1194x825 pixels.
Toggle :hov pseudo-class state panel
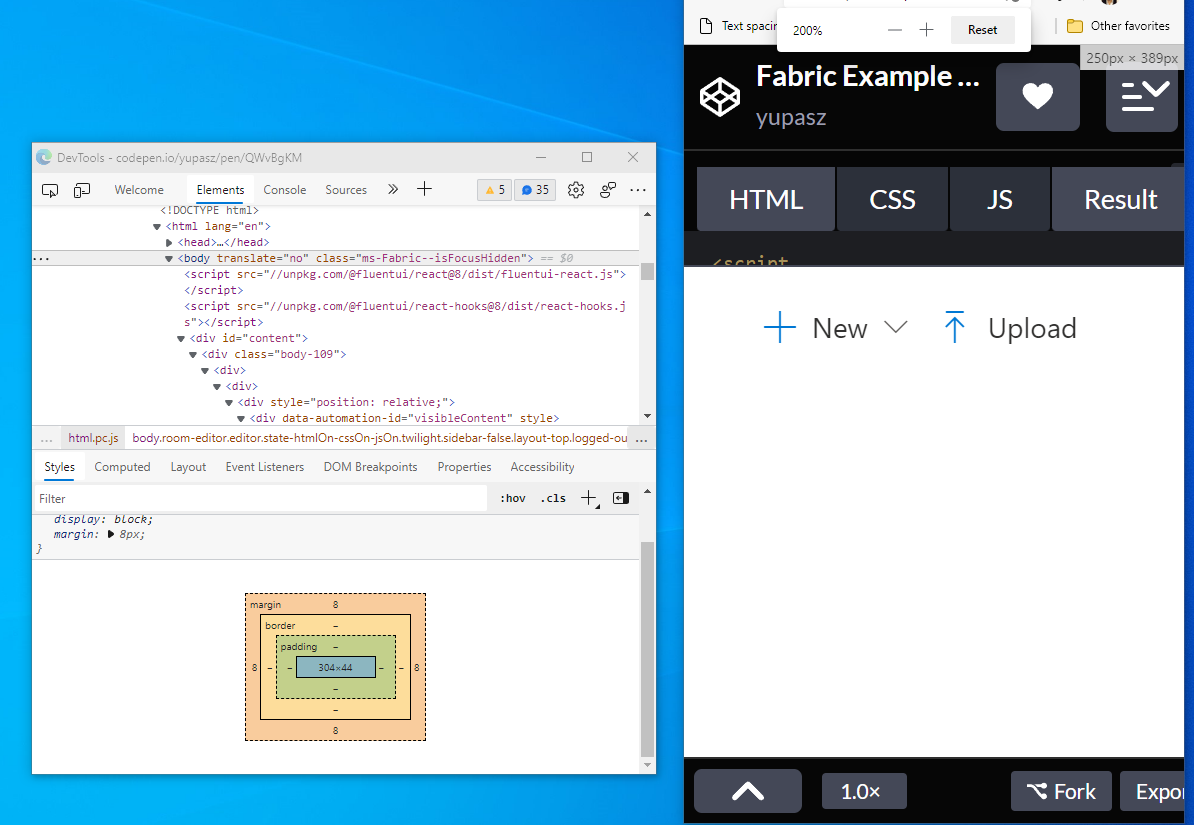click(x=512, y=497)
